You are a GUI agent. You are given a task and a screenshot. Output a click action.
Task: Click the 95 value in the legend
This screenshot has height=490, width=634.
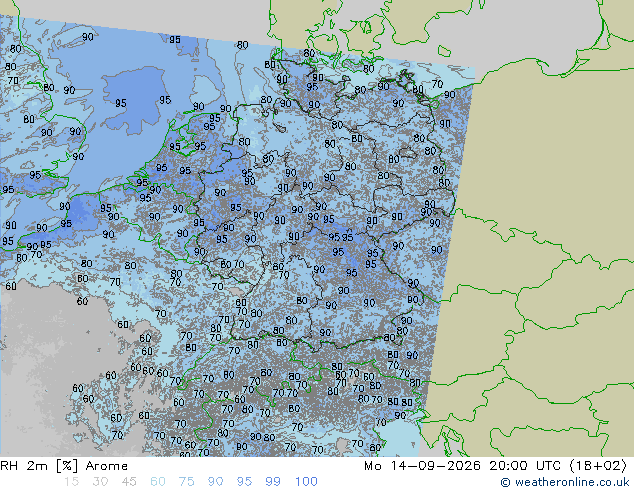pos(244,482)
